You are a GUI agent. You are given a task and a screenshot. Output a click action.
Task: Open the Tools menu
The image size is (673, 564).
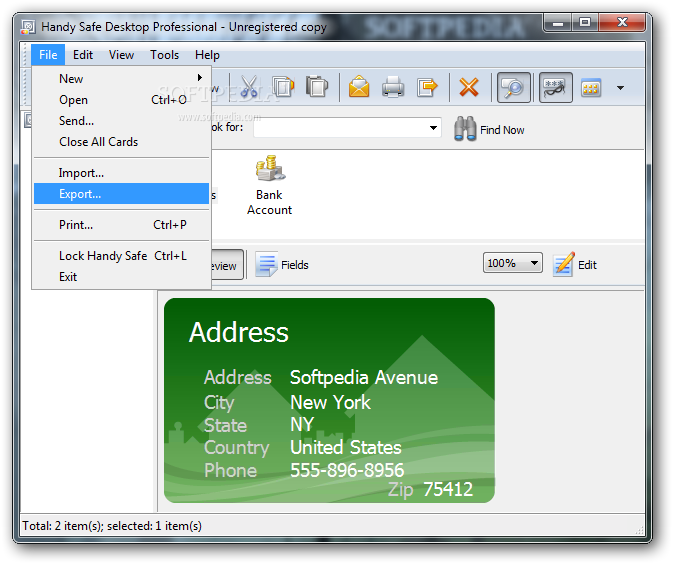pos(164,55)
